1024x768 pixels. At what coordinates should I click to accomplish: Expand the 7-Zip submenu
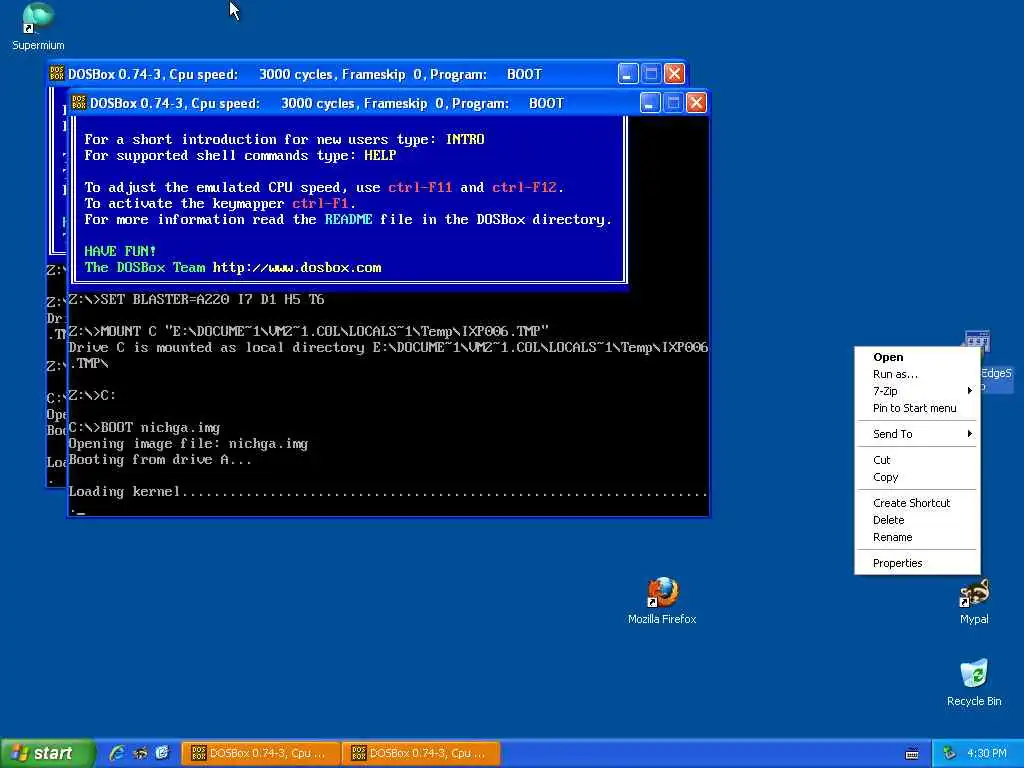click(x=917, y=391)
